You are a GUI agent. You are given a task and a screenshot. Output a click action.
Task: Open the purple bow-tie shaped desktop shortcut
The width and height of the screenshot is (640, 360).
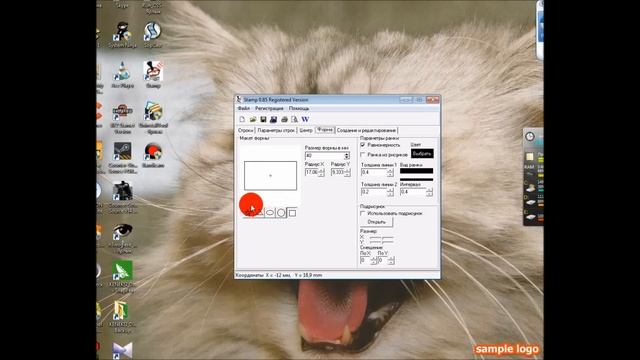122,350
